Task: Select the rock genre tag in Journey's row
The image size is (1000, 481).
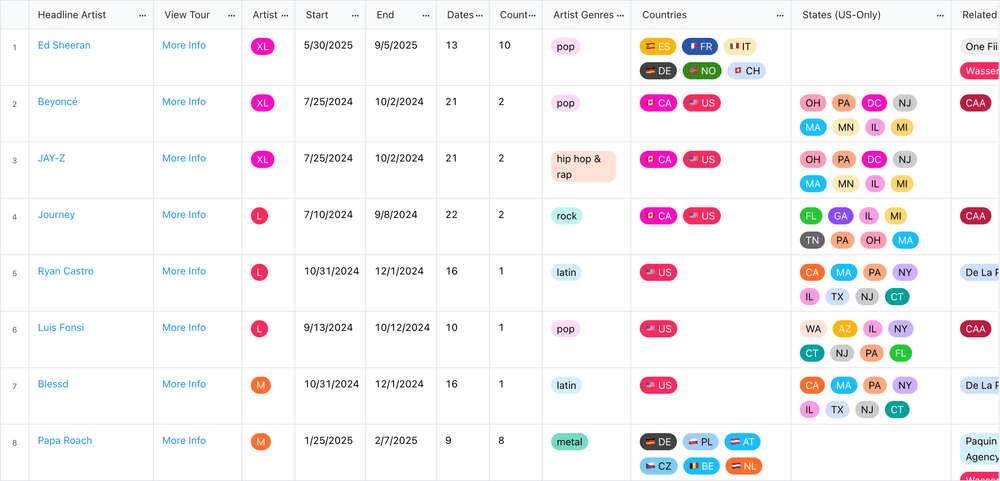Action: coord(566,216)
